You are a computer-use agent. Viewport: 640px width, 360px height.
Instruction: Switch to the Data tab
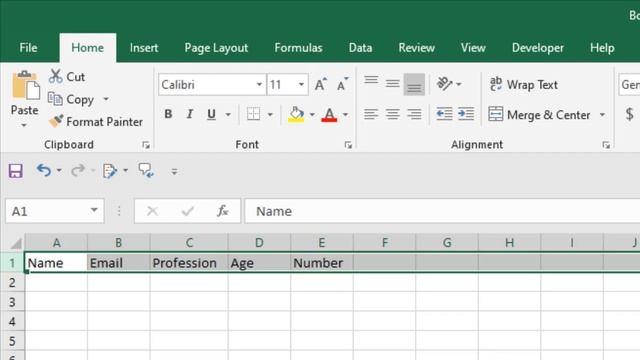click(360, 48)
